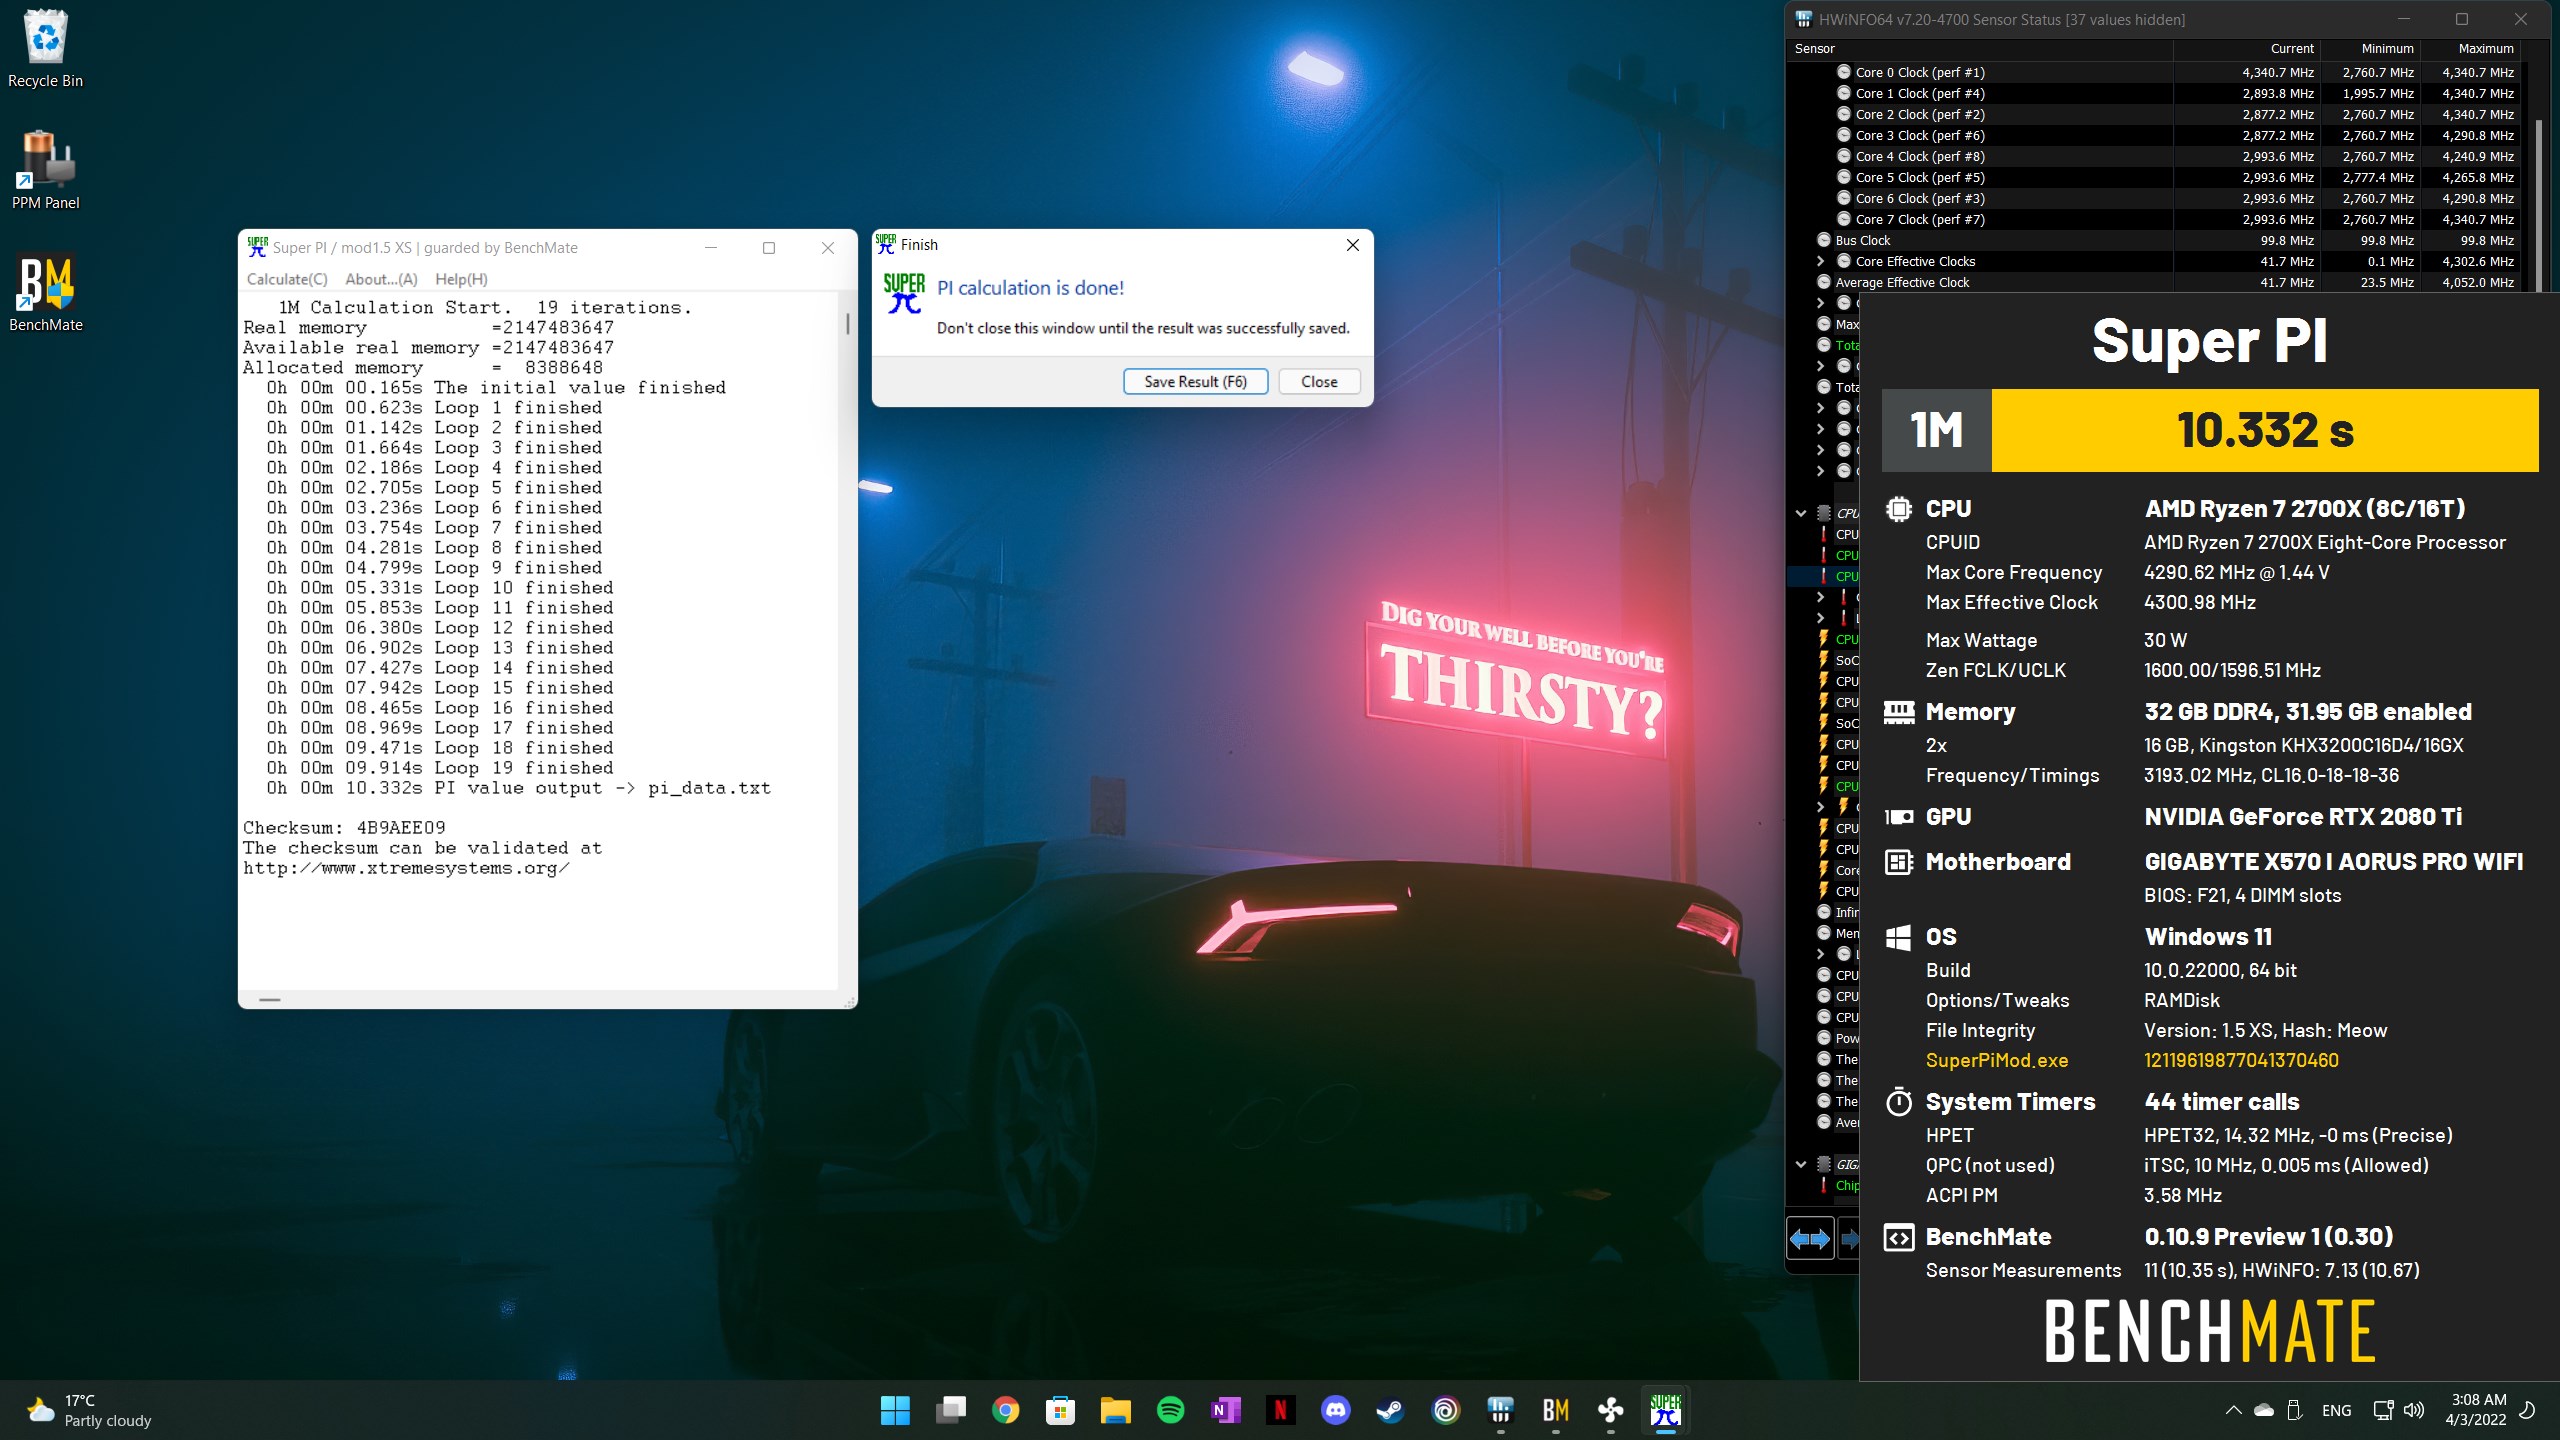
Task: Open the About...(A) menu
Action: click(x=381, y=279)
